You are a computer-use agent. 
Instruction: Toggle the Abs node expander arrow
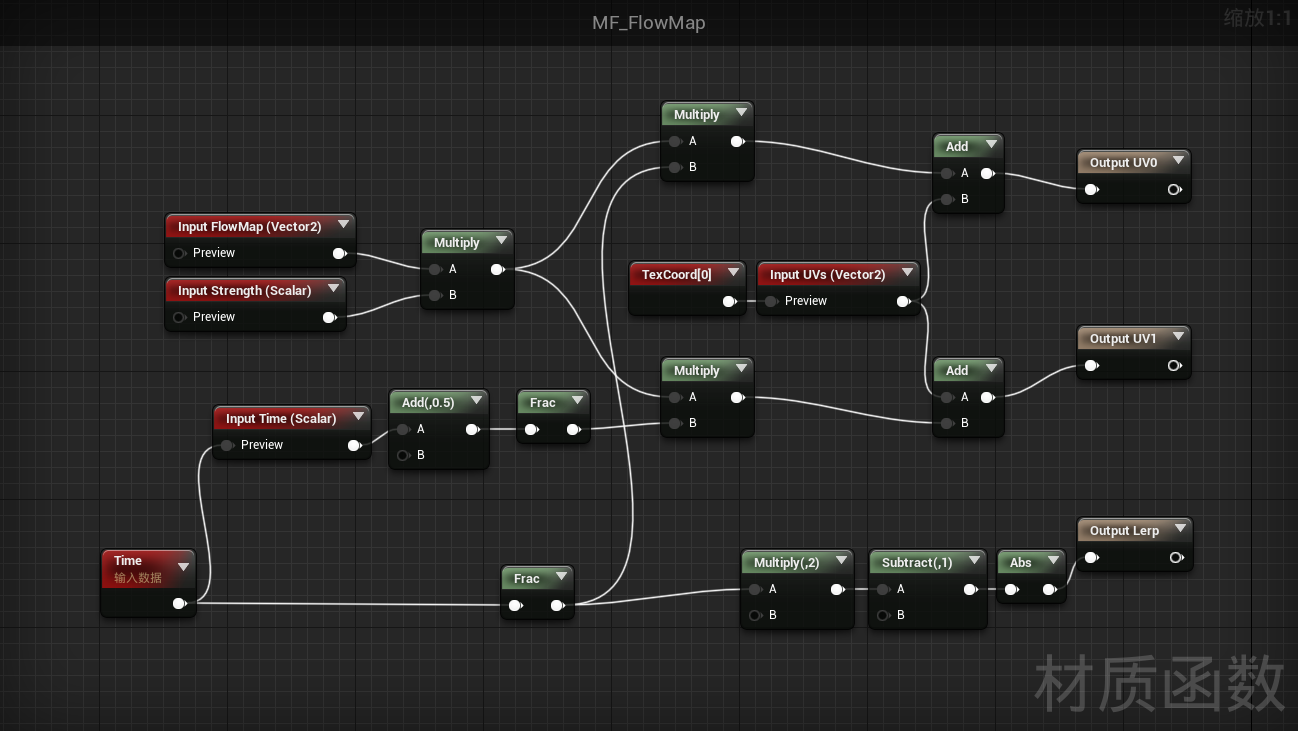[1052, 560]
